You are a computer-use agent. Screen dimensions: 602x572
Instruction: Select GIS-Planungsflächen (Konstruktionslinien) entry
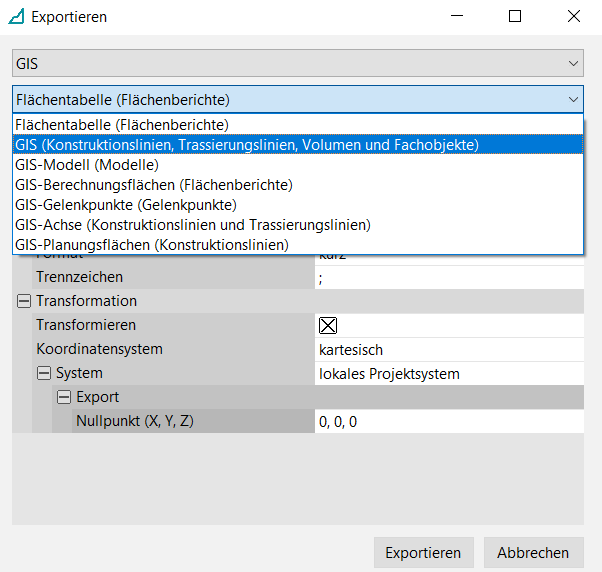pyautogui.click(x=151, y=245)
